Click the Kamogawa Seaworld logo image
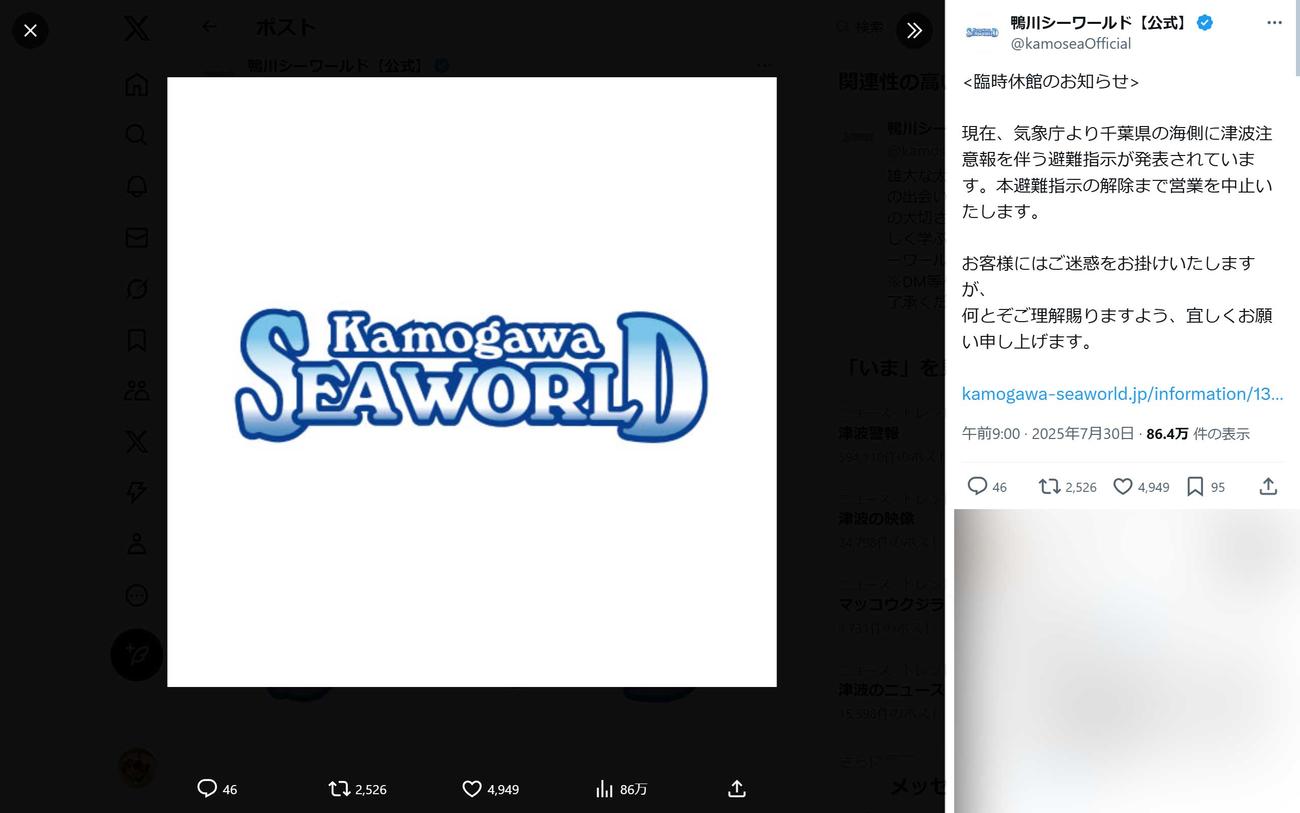 (472, 382)
